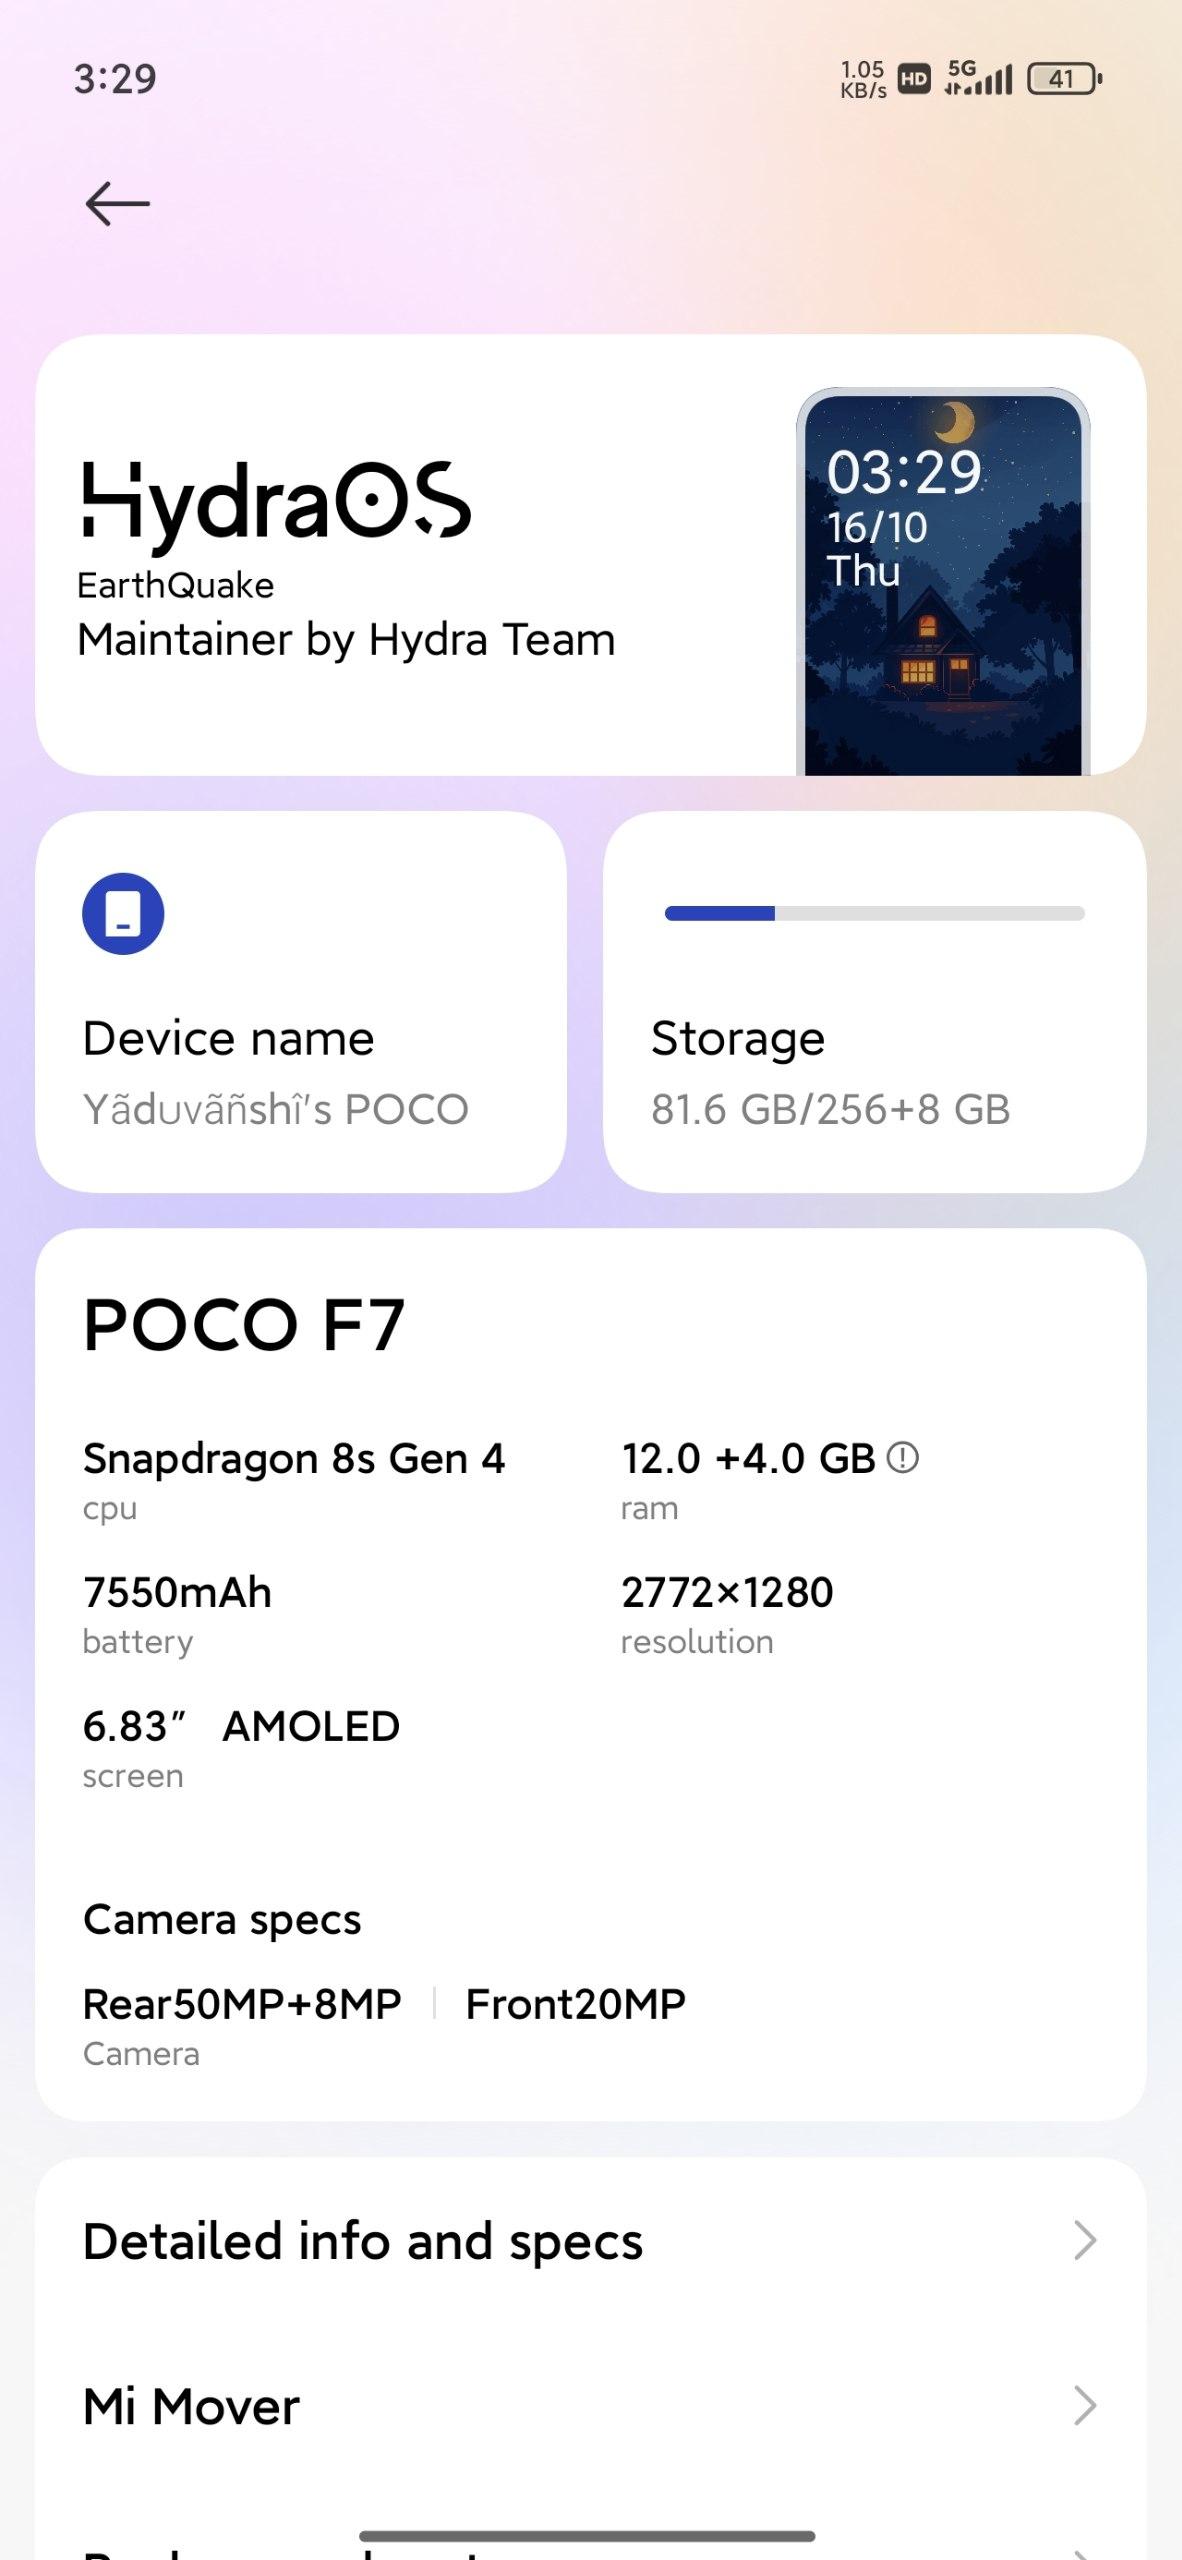The width and height of the screenshot is (1182, 2560).
Task: Tap the status bar clock
Action: [x=115, y=79]
